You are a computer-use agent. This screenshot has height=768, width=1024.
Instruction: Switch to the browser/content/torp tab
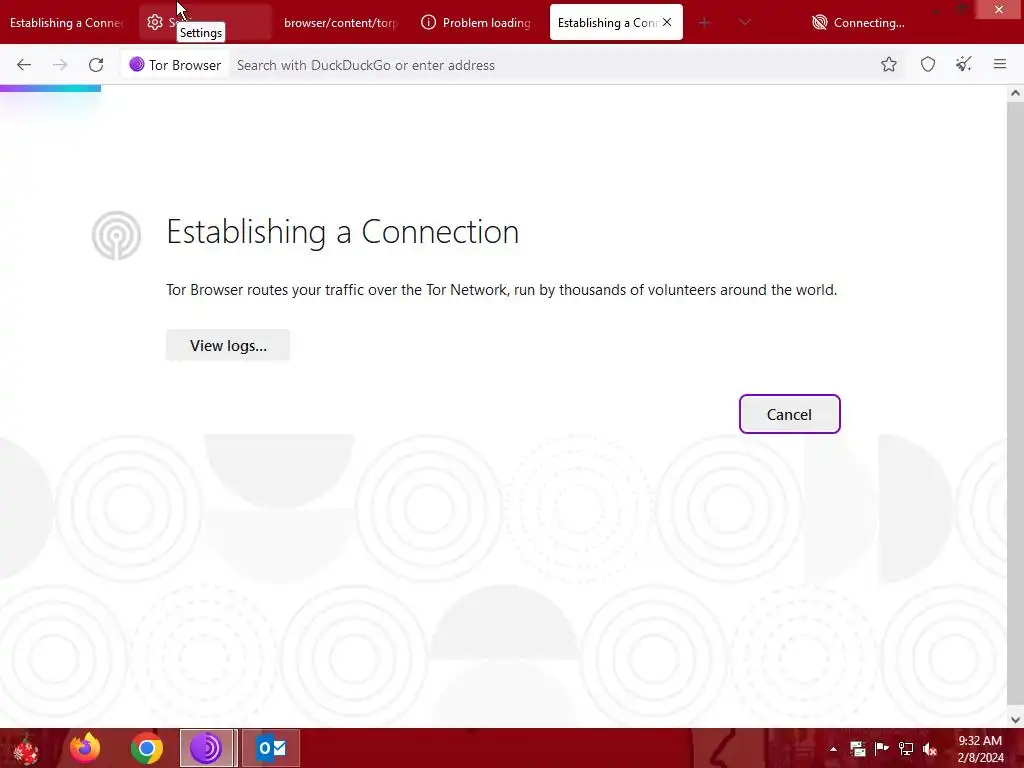pos(340,23)
